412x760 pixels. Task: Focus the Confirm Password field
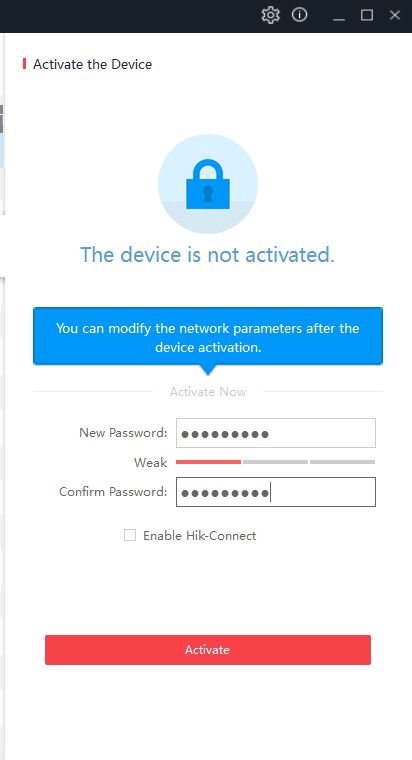pos(276,492)
